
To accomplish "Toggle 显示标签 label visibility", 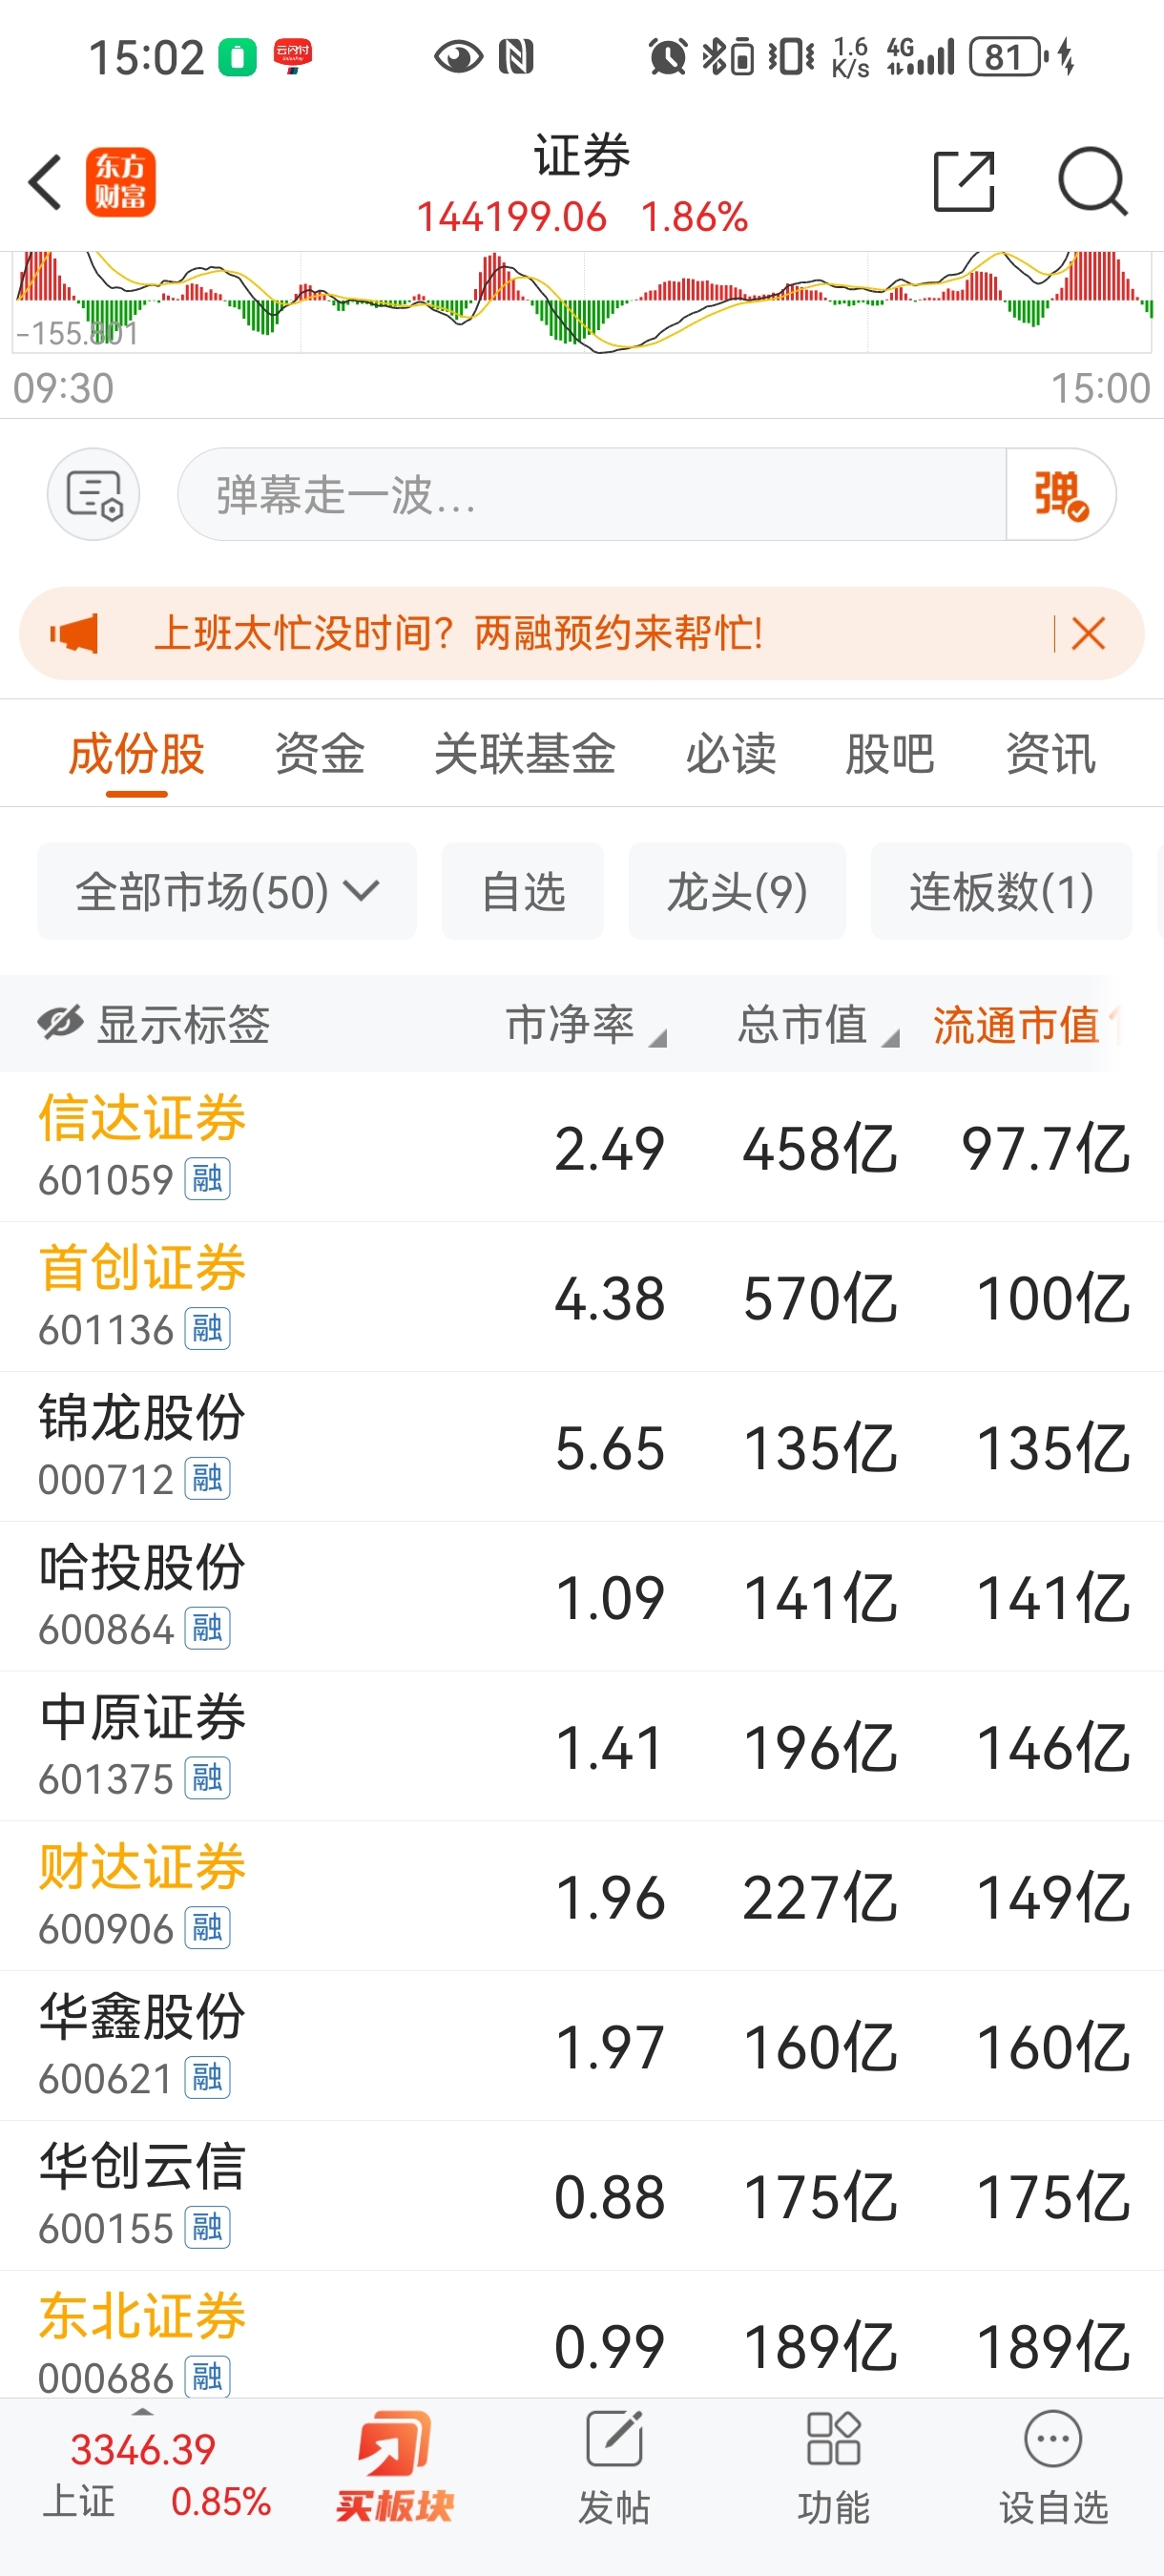I will coord(154,1024).
